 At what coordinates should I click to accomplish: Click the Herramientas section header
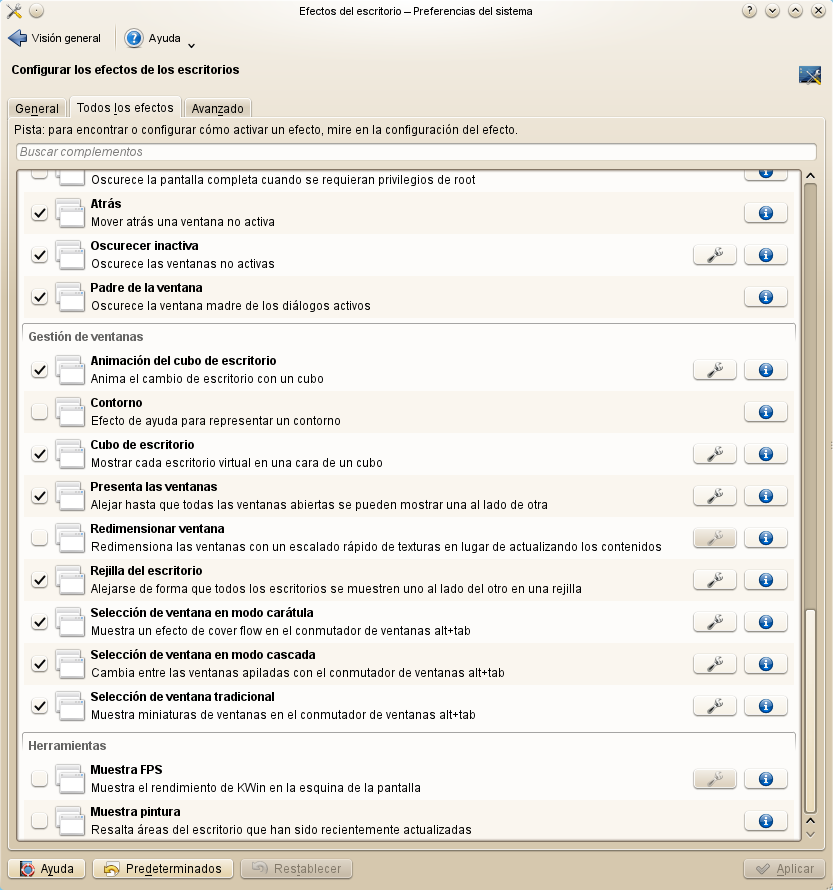click(67, 746)
